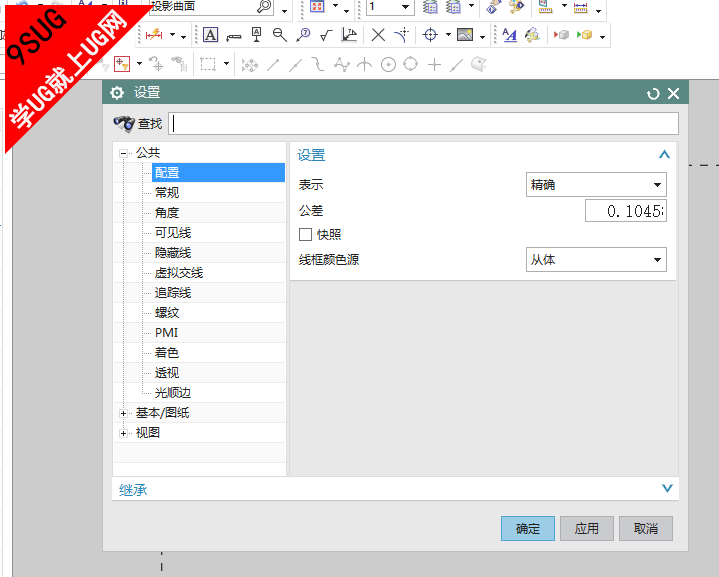Expand the 视图 tree node
This screenshot has height=577, width=719.
pyautogui.click(x=123, y=433)
